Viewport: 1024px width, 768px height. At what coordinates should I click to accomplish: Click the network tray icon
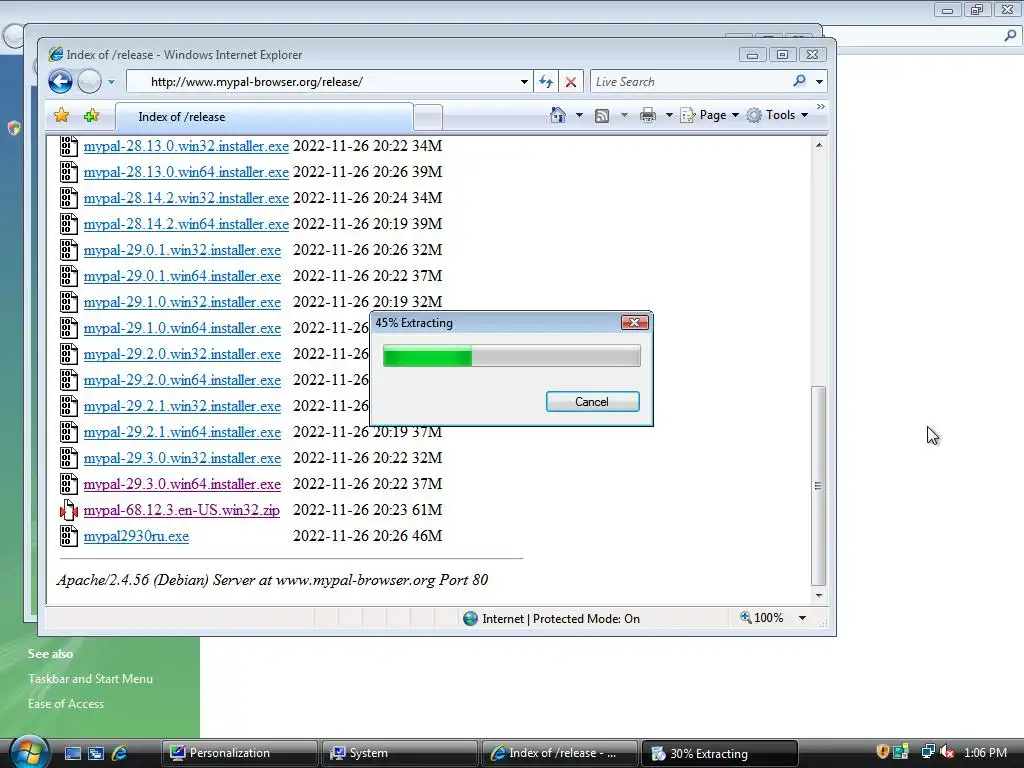(927, 752)
